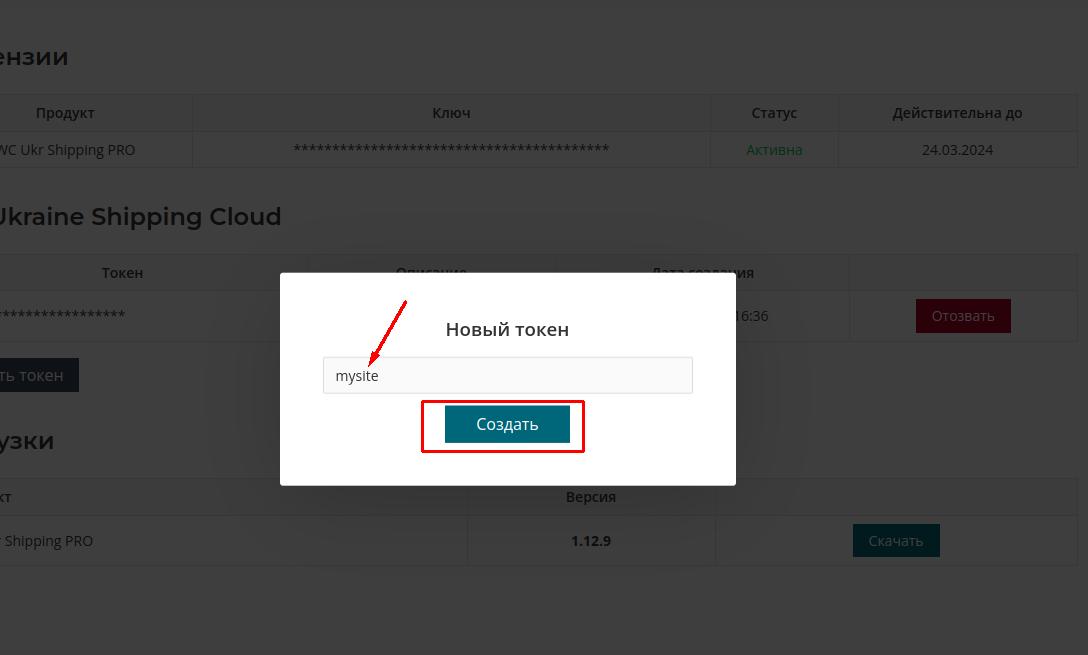Click the Активна status text
This screenshot has width=1088, height=655.
774,150
